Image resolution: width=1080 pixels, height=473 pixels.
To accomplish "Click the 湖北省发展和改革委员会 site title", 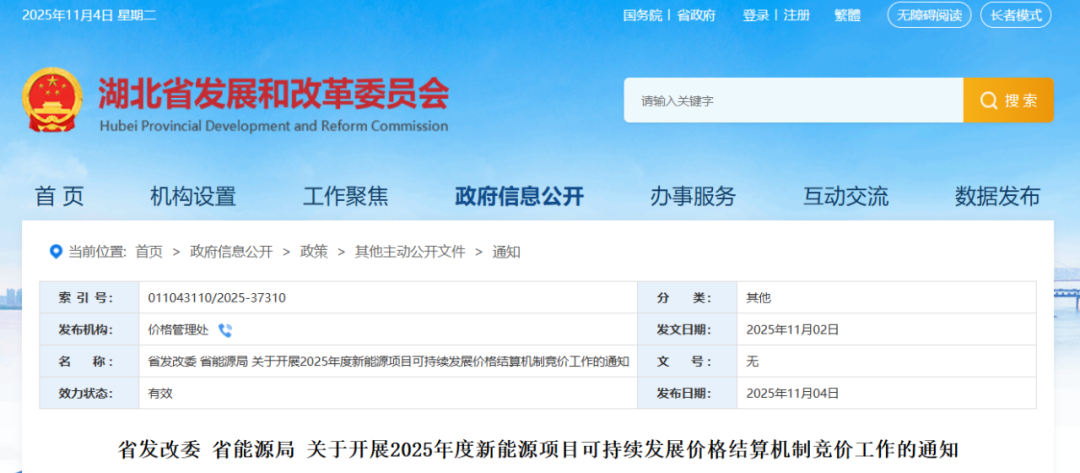I will pyautogui.click(x=273, y=93).
